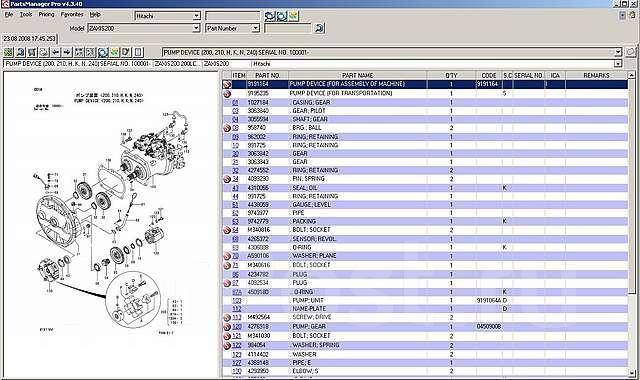The width and height of the screenshot is (640, 380).
Task: Click item link 03 for GEAR; PILOT
Action: coord(235,111)
